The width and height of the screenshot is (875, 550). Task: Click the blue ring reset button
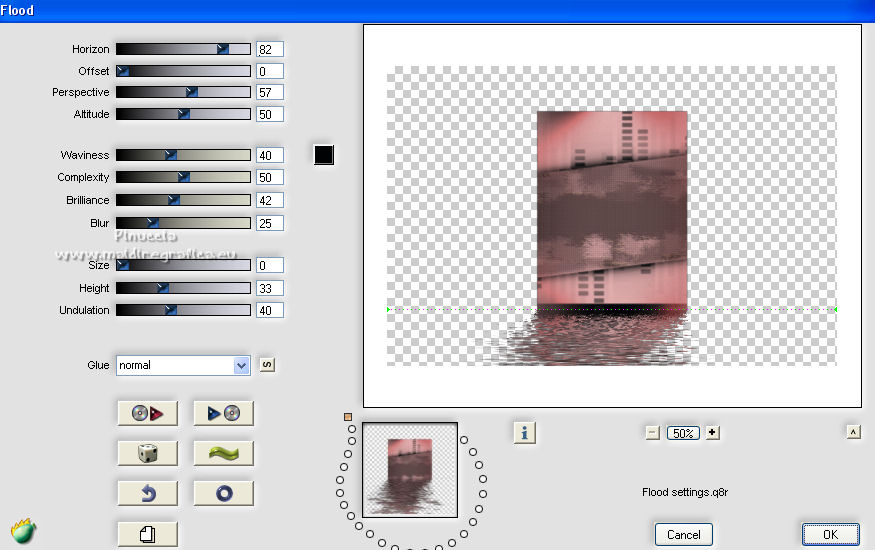coord(224,494)
